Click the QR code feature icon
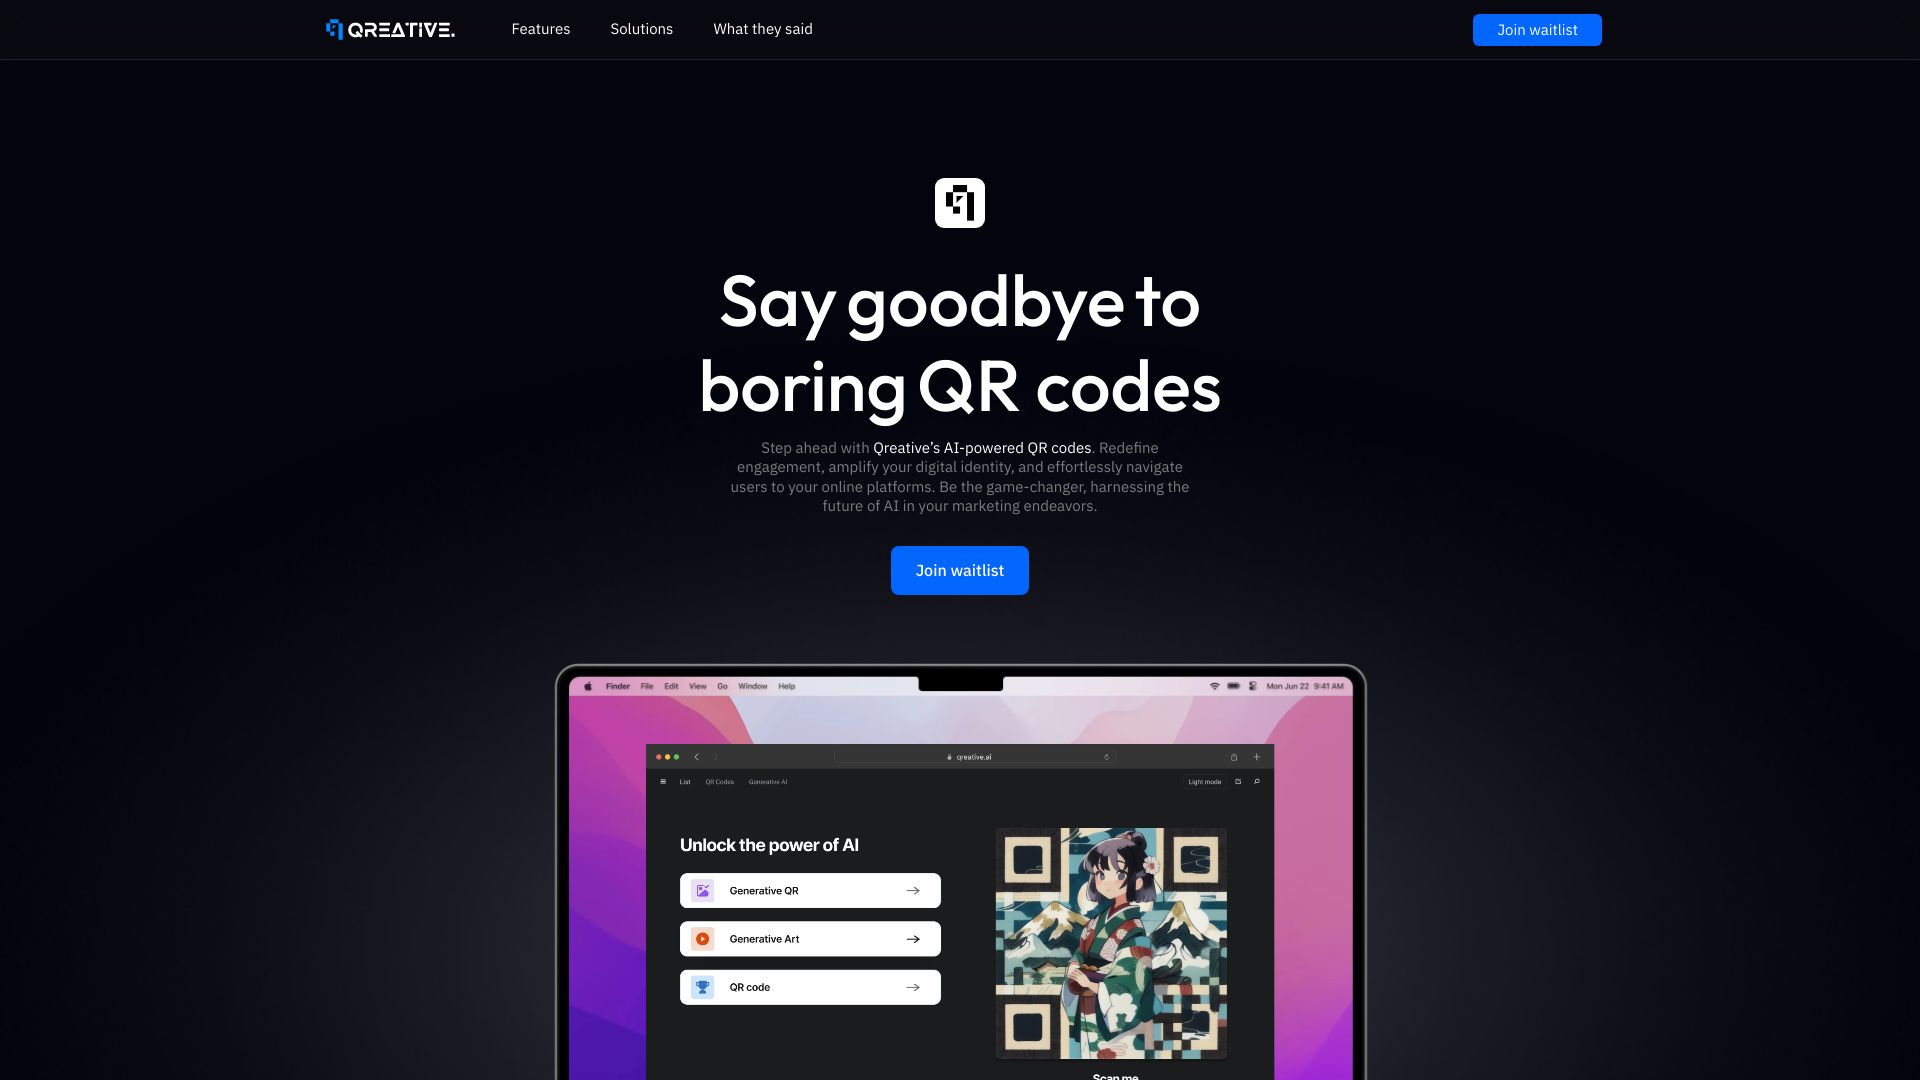The height and width of the screenshot is (1080, 1920). 704,988
